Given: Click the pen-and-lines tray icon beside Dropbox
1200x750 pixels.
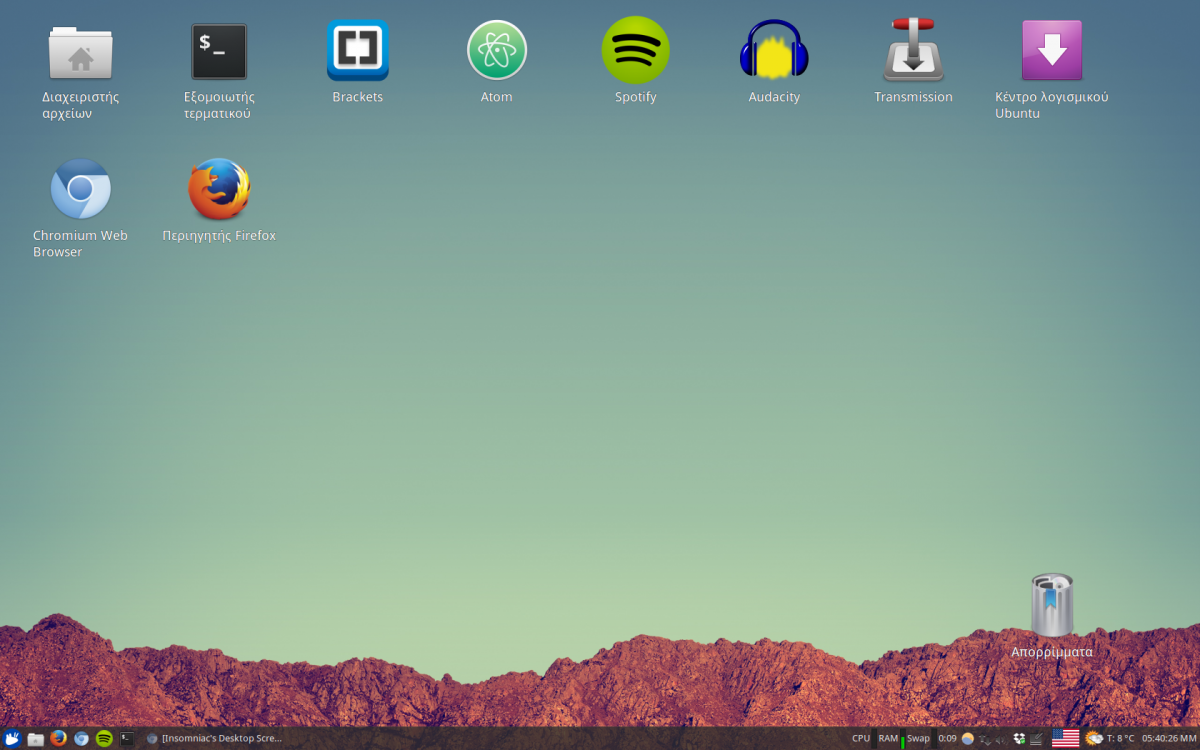Looking at the screenshot, I should coord(1036,739).
